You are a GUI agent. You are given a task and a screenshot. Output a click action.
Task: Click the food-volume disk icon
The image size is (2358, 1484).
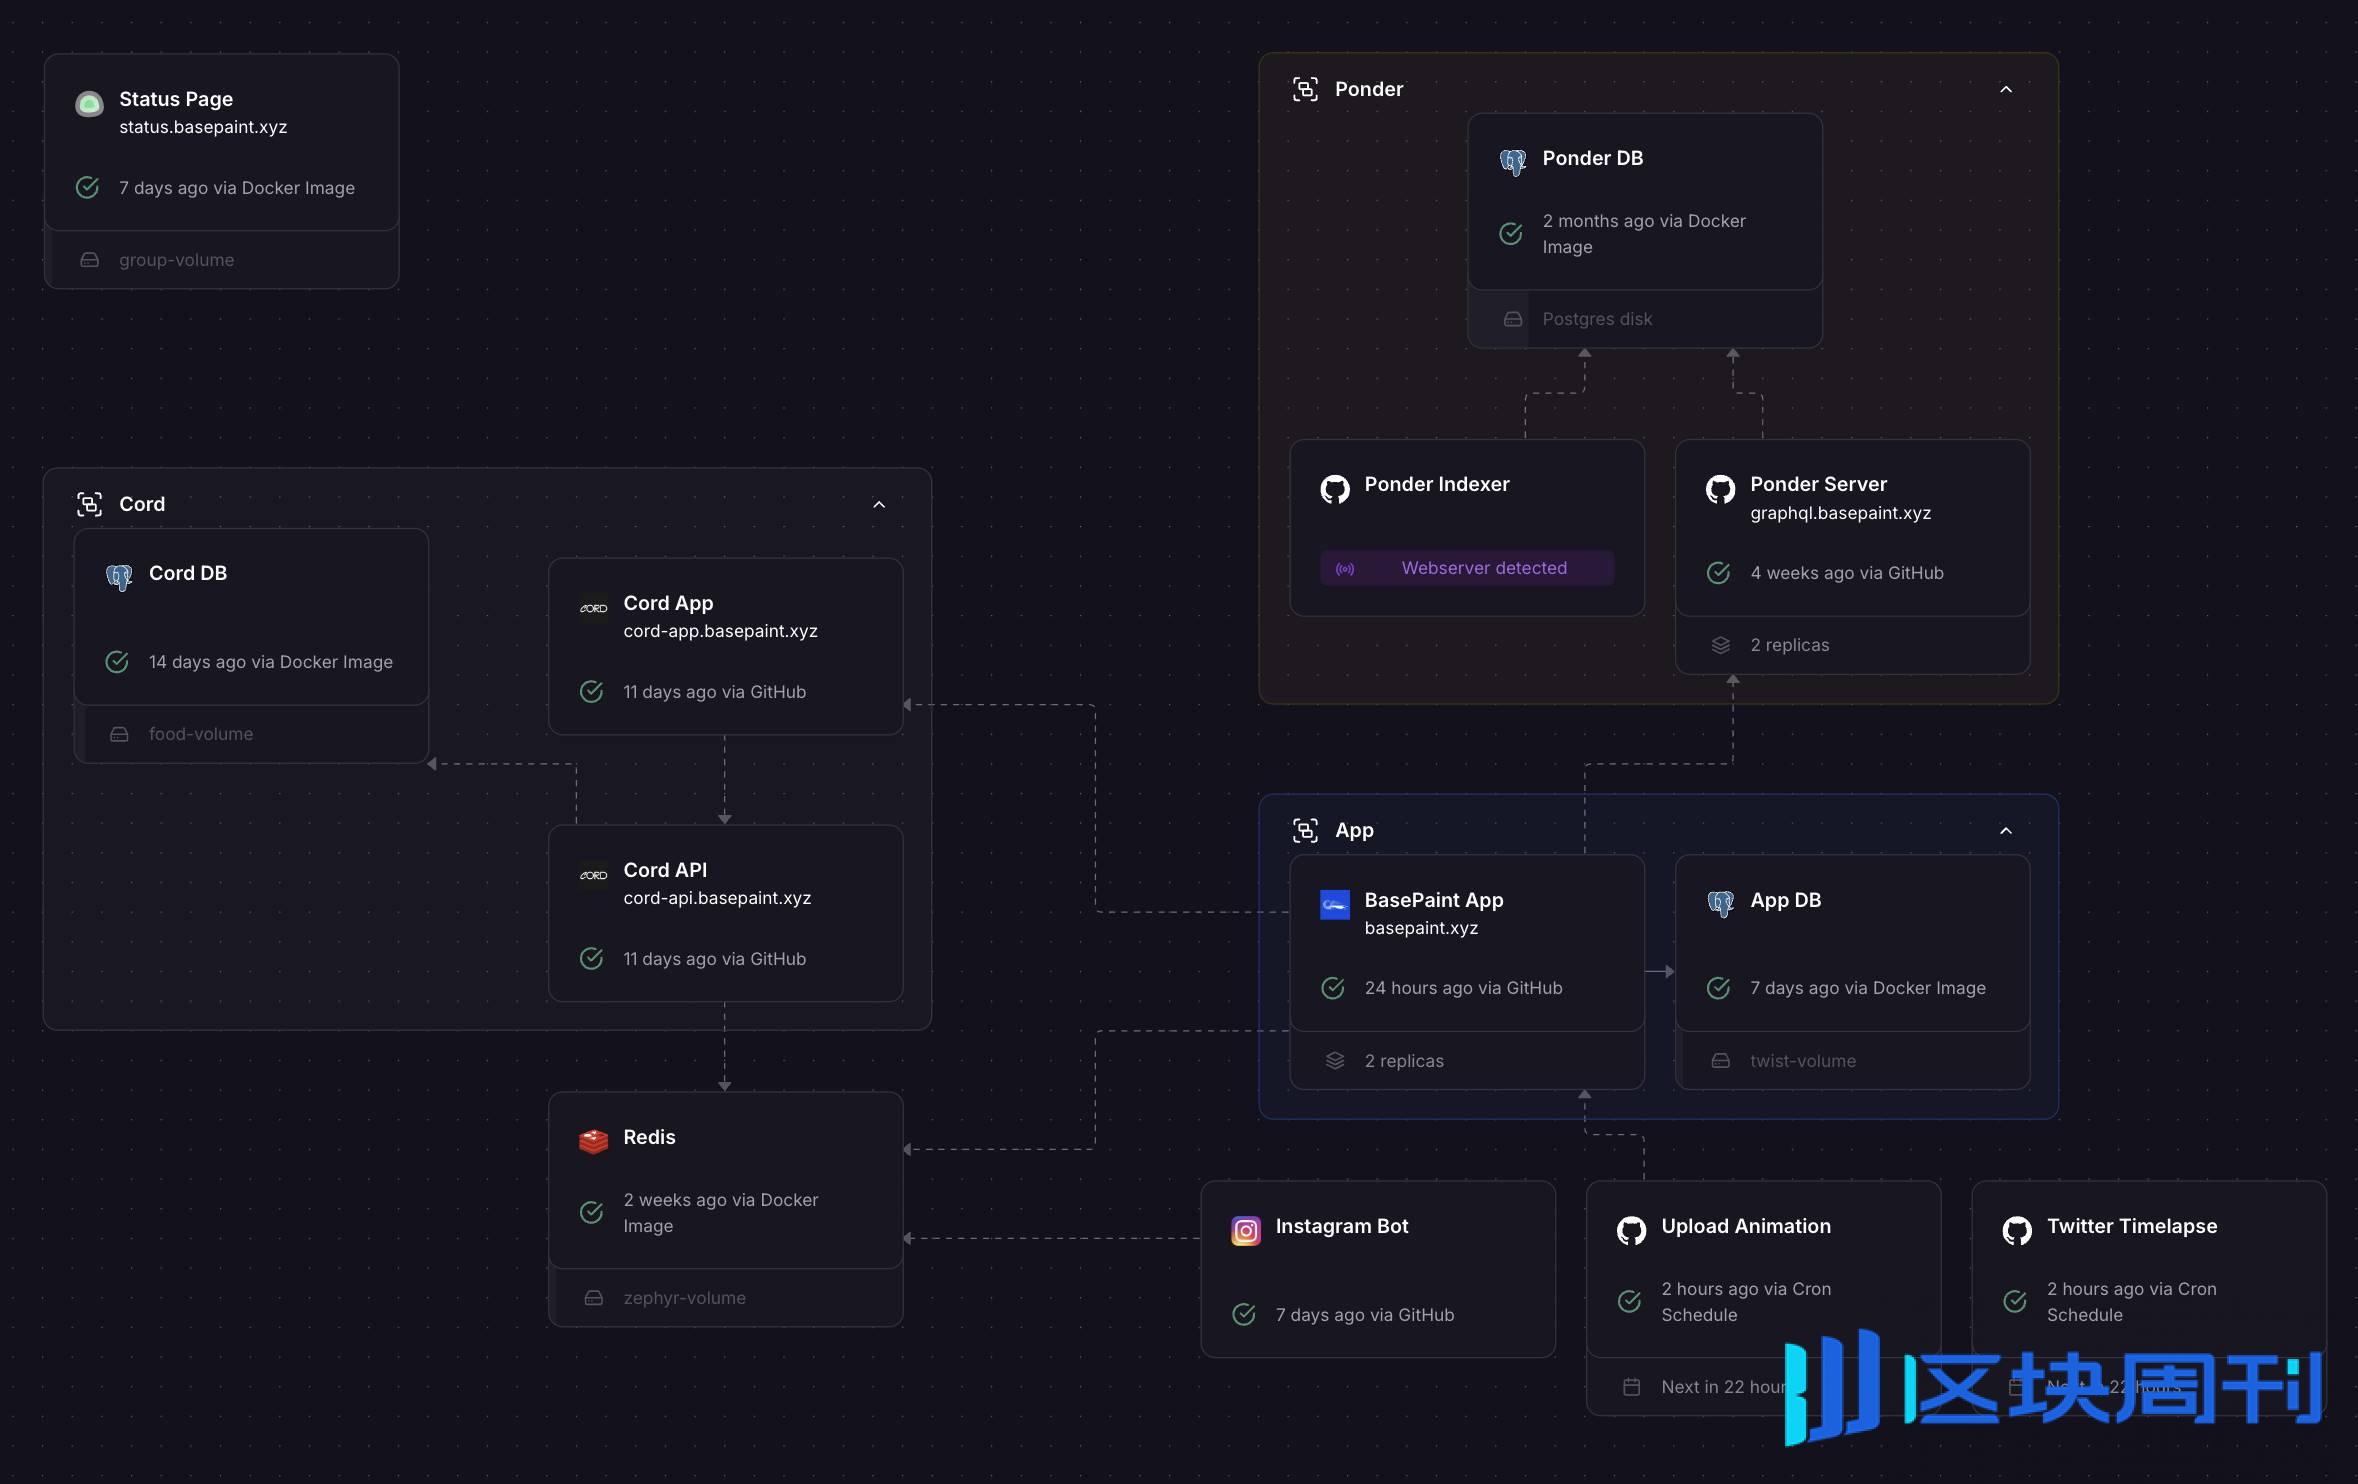[119, 734]
